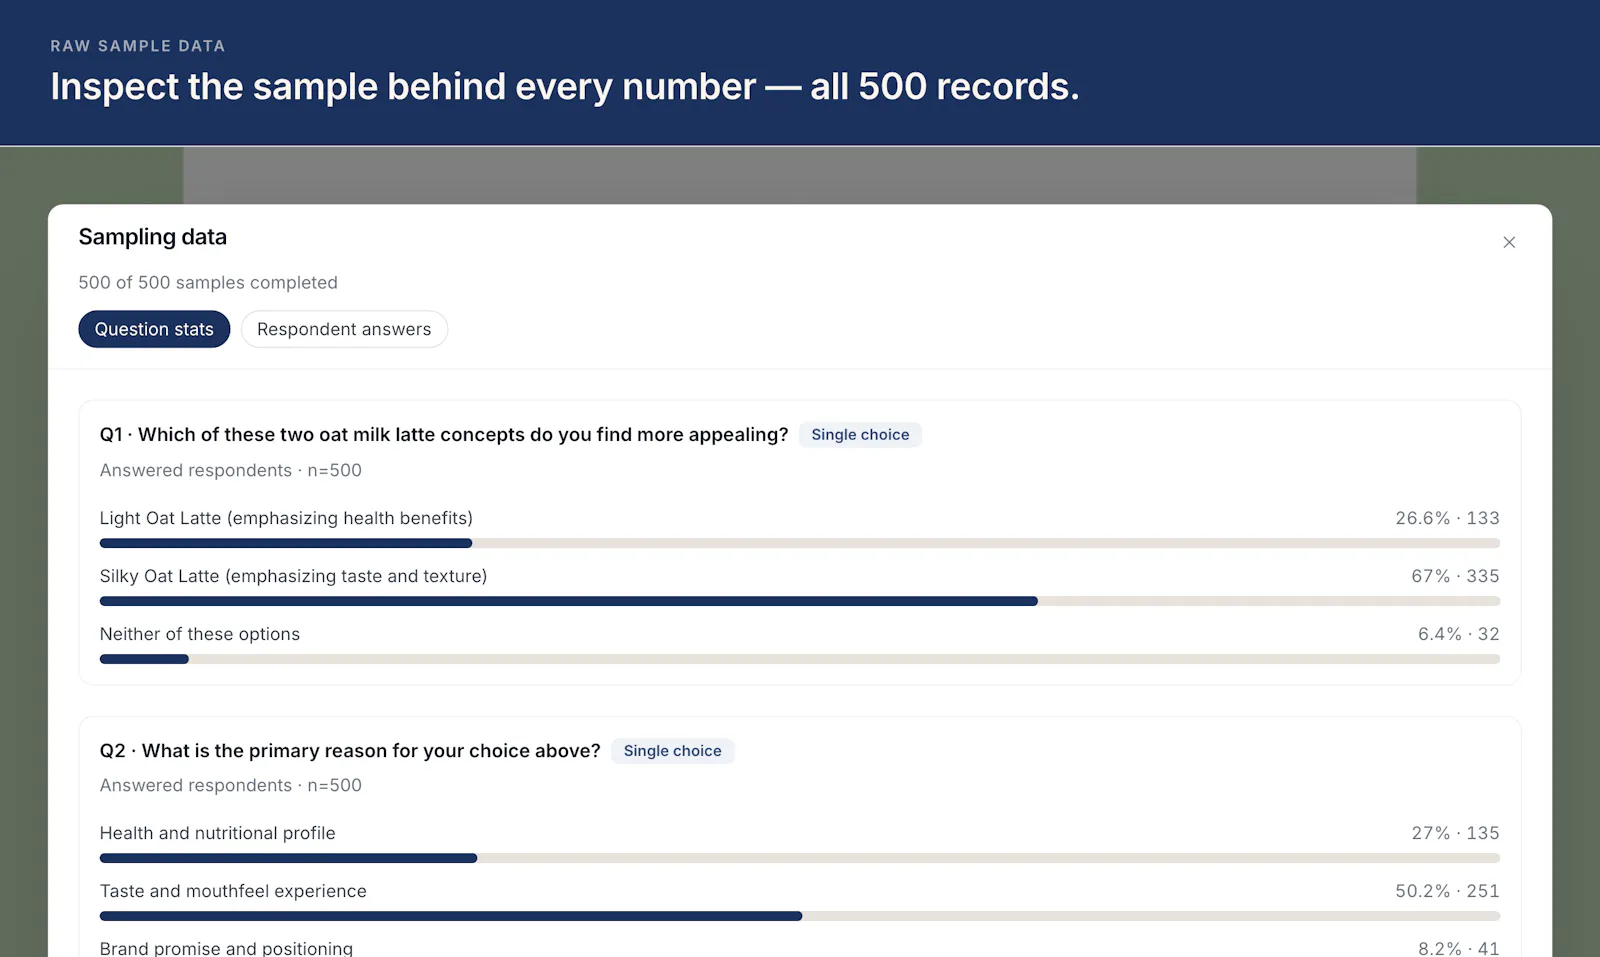The width and height of the screenshot is (1600, 957).
Task: Click the Q2 Single choice badge
Action: pos(672,751)
